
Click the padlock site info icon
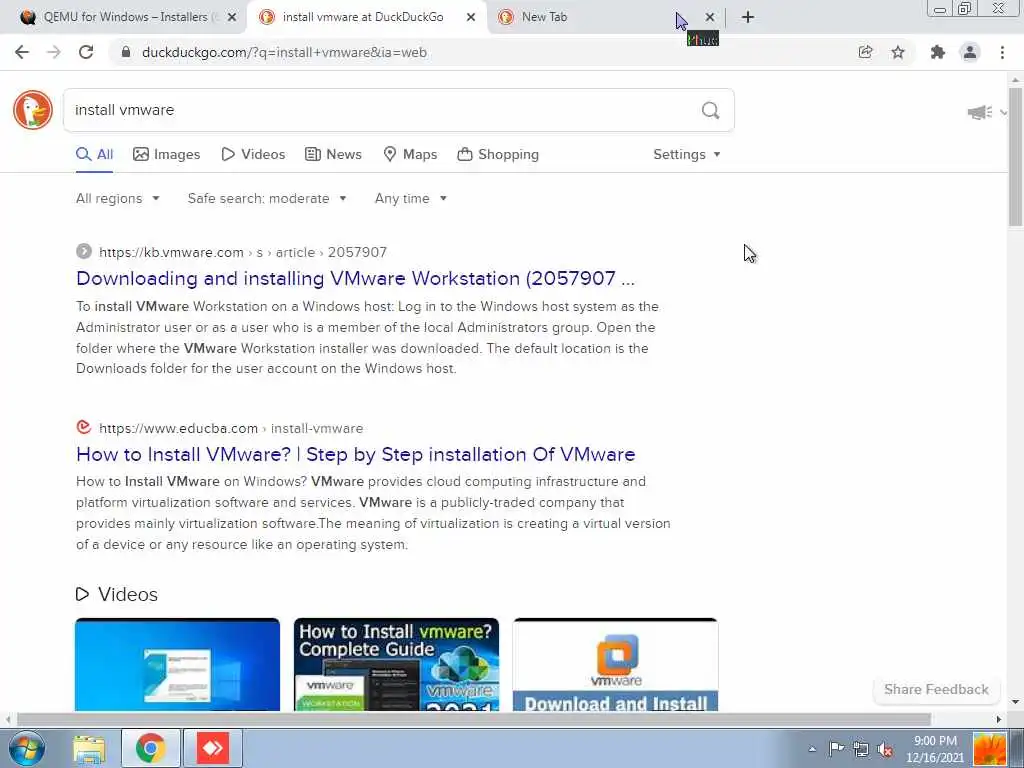[126, 52]
